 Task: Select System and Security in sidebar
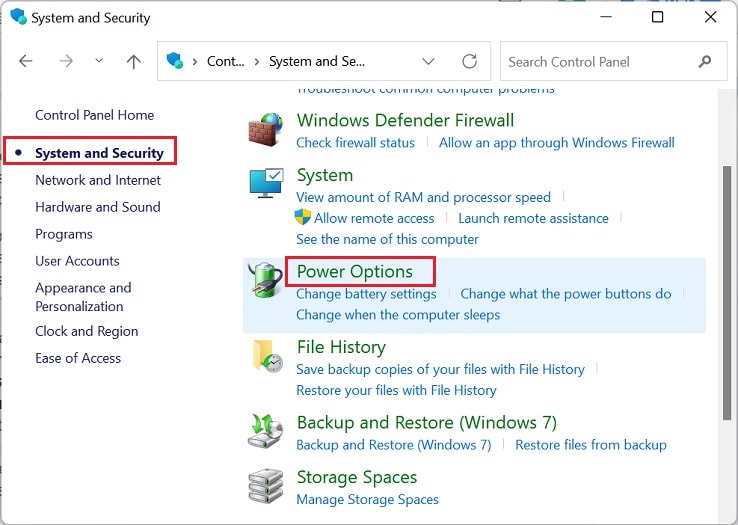(x=99, y=153)
